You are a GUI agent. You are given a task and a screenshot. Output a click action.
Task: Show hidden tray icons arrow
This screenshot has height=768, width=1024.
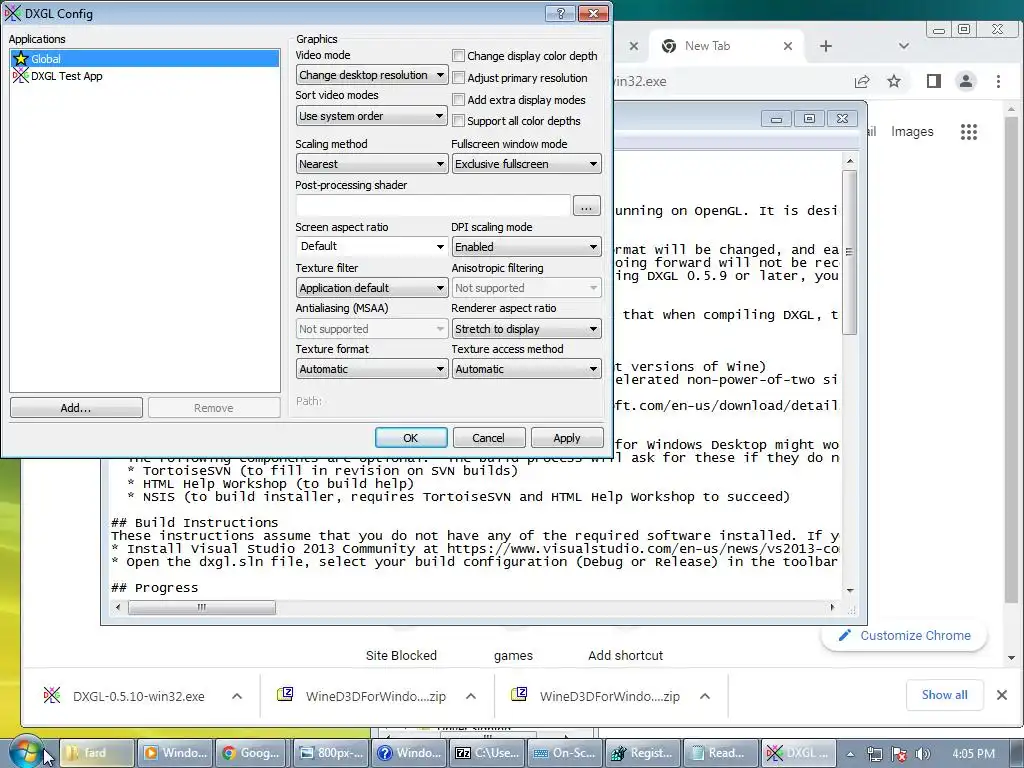(x=850, y=754)
